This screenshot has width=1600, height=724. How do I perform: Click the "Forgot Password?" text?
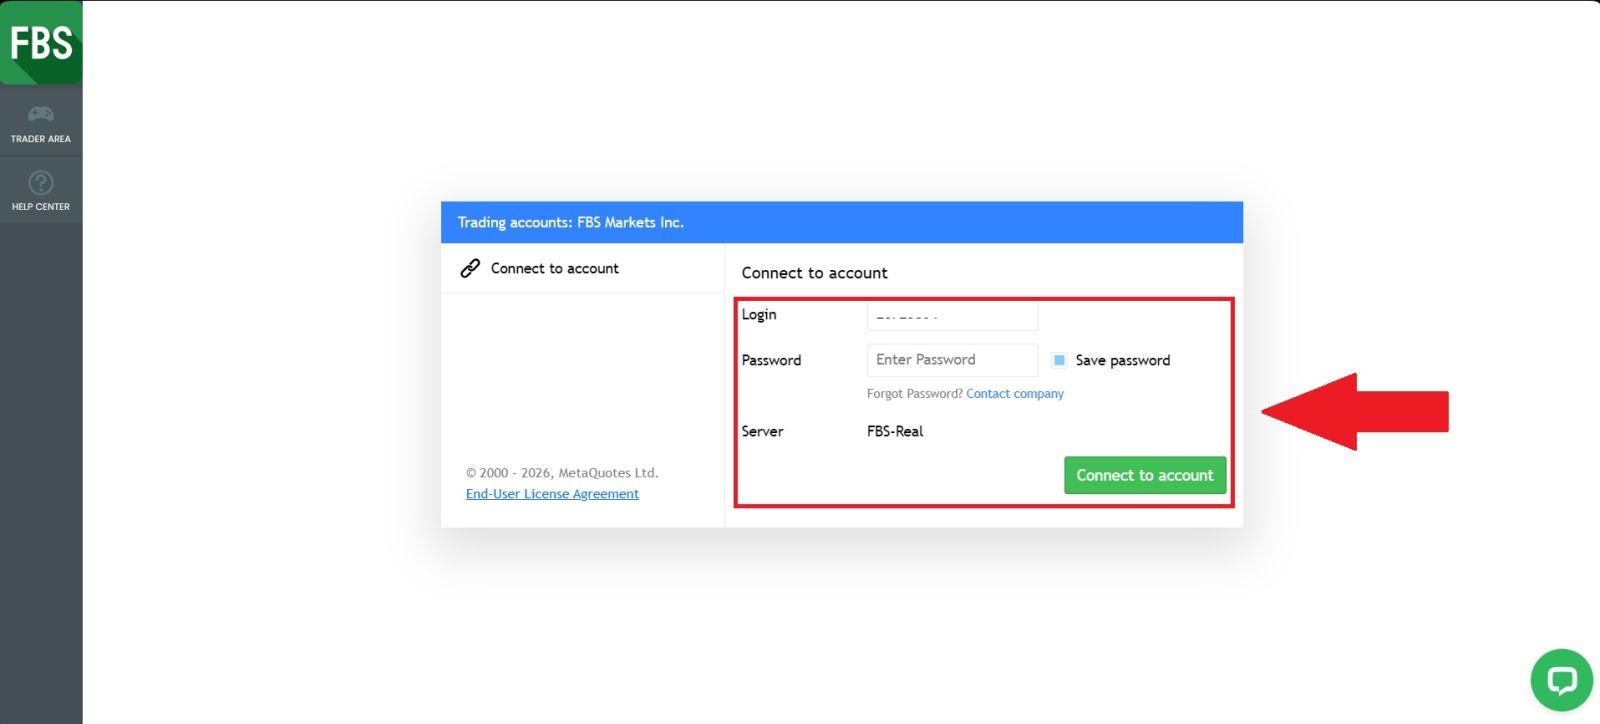(x=914, y=394)
